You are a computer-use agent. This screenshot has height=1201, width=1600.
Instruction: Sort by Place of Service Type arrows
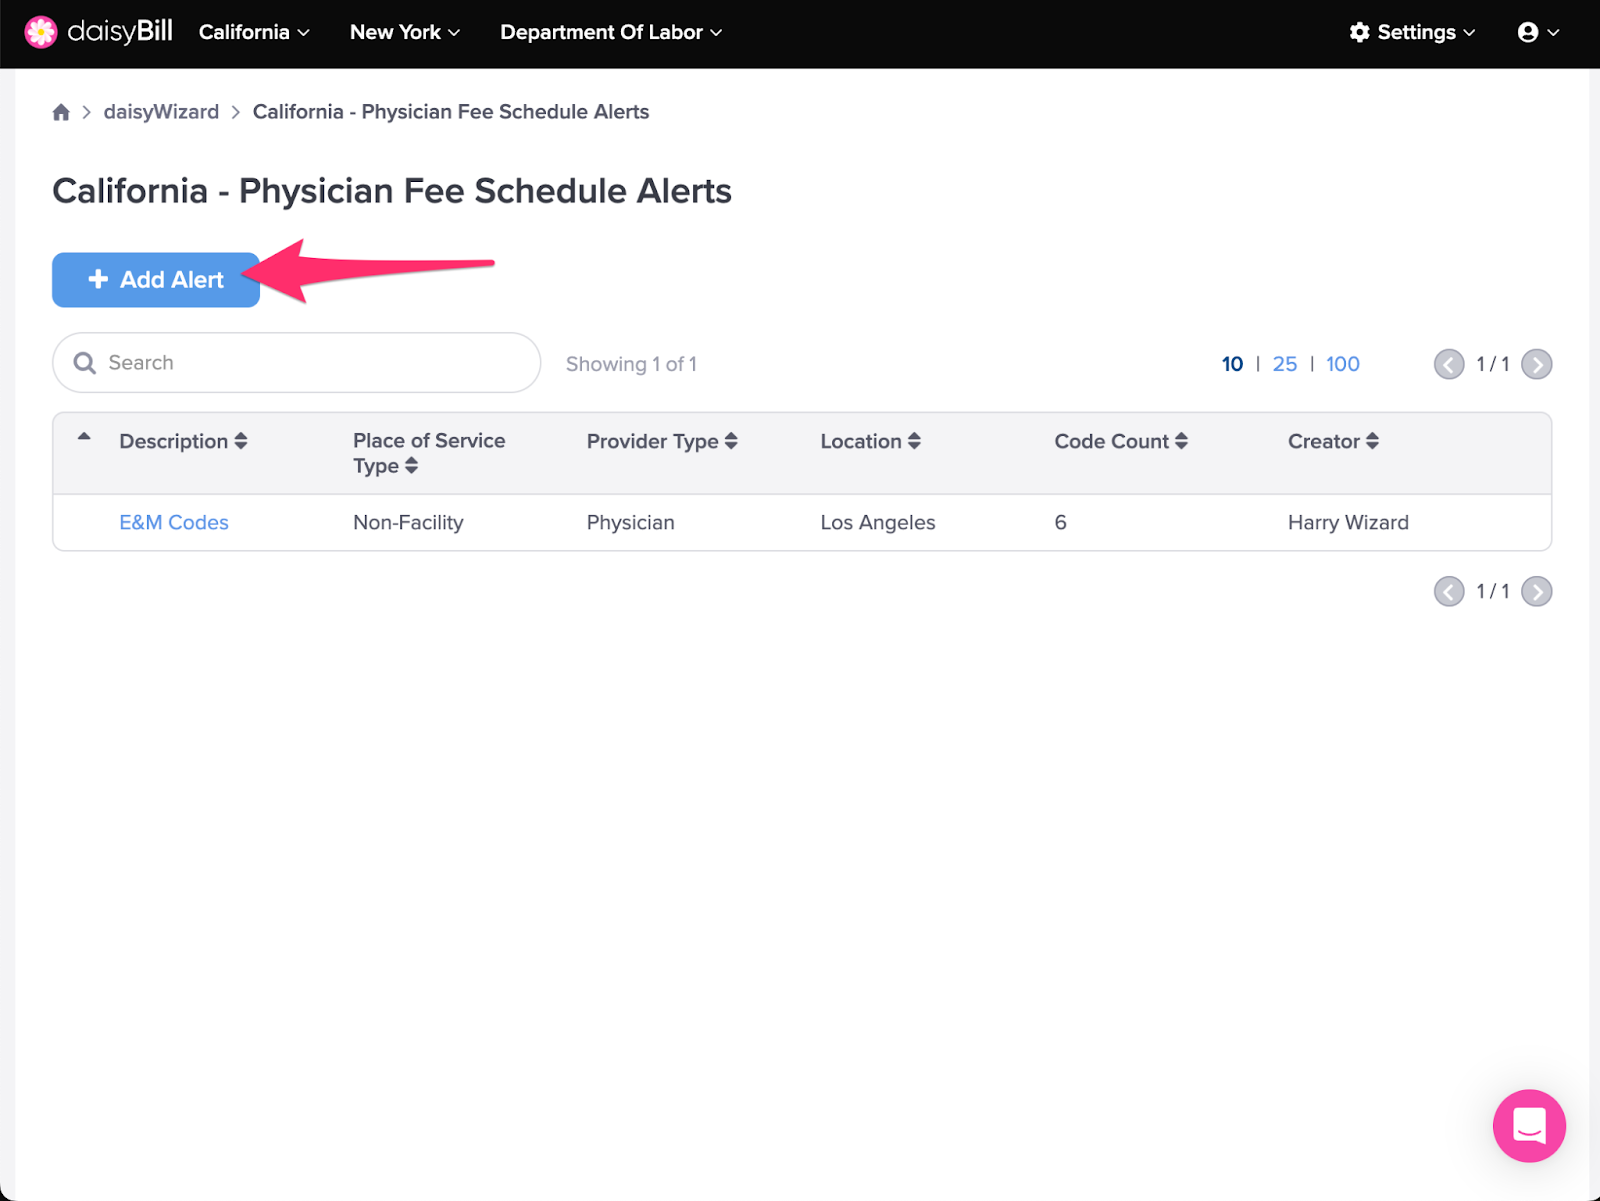point(412,466)
